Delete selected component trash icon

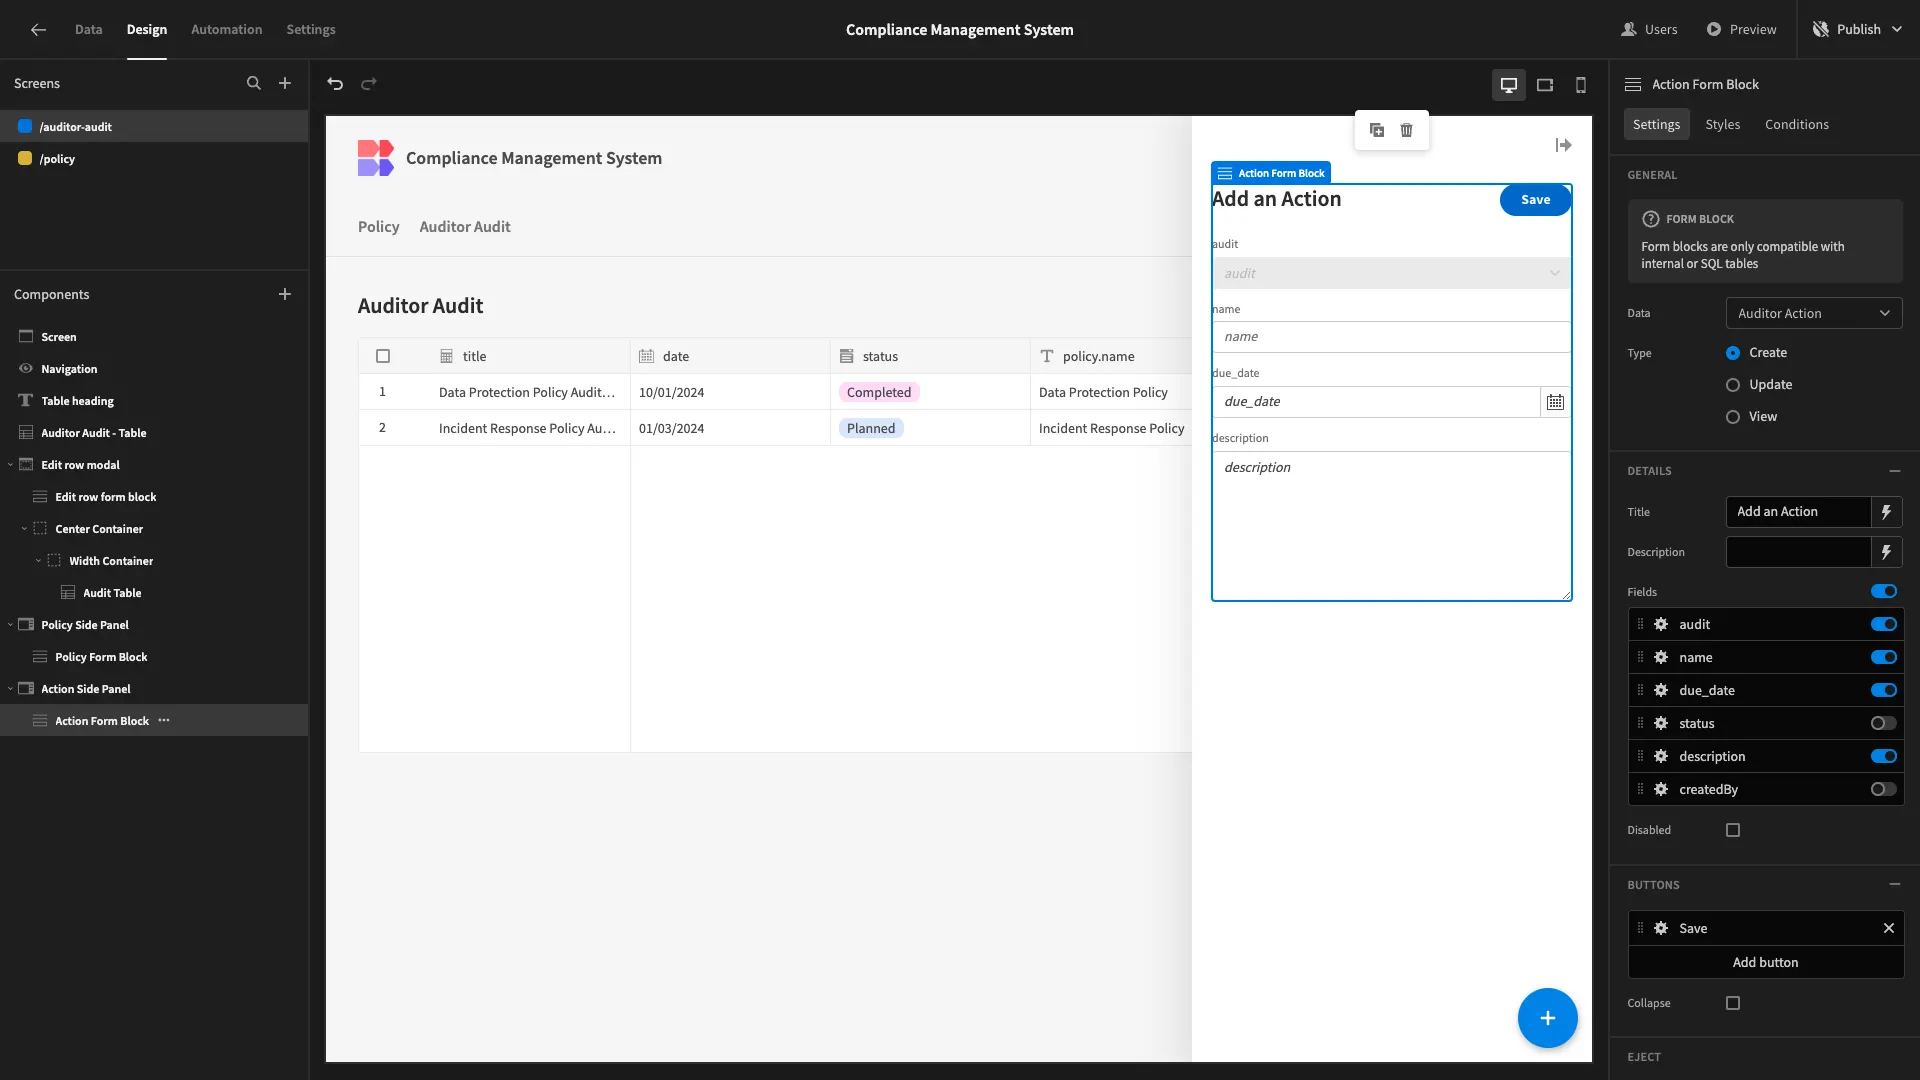click(1407, 130)
